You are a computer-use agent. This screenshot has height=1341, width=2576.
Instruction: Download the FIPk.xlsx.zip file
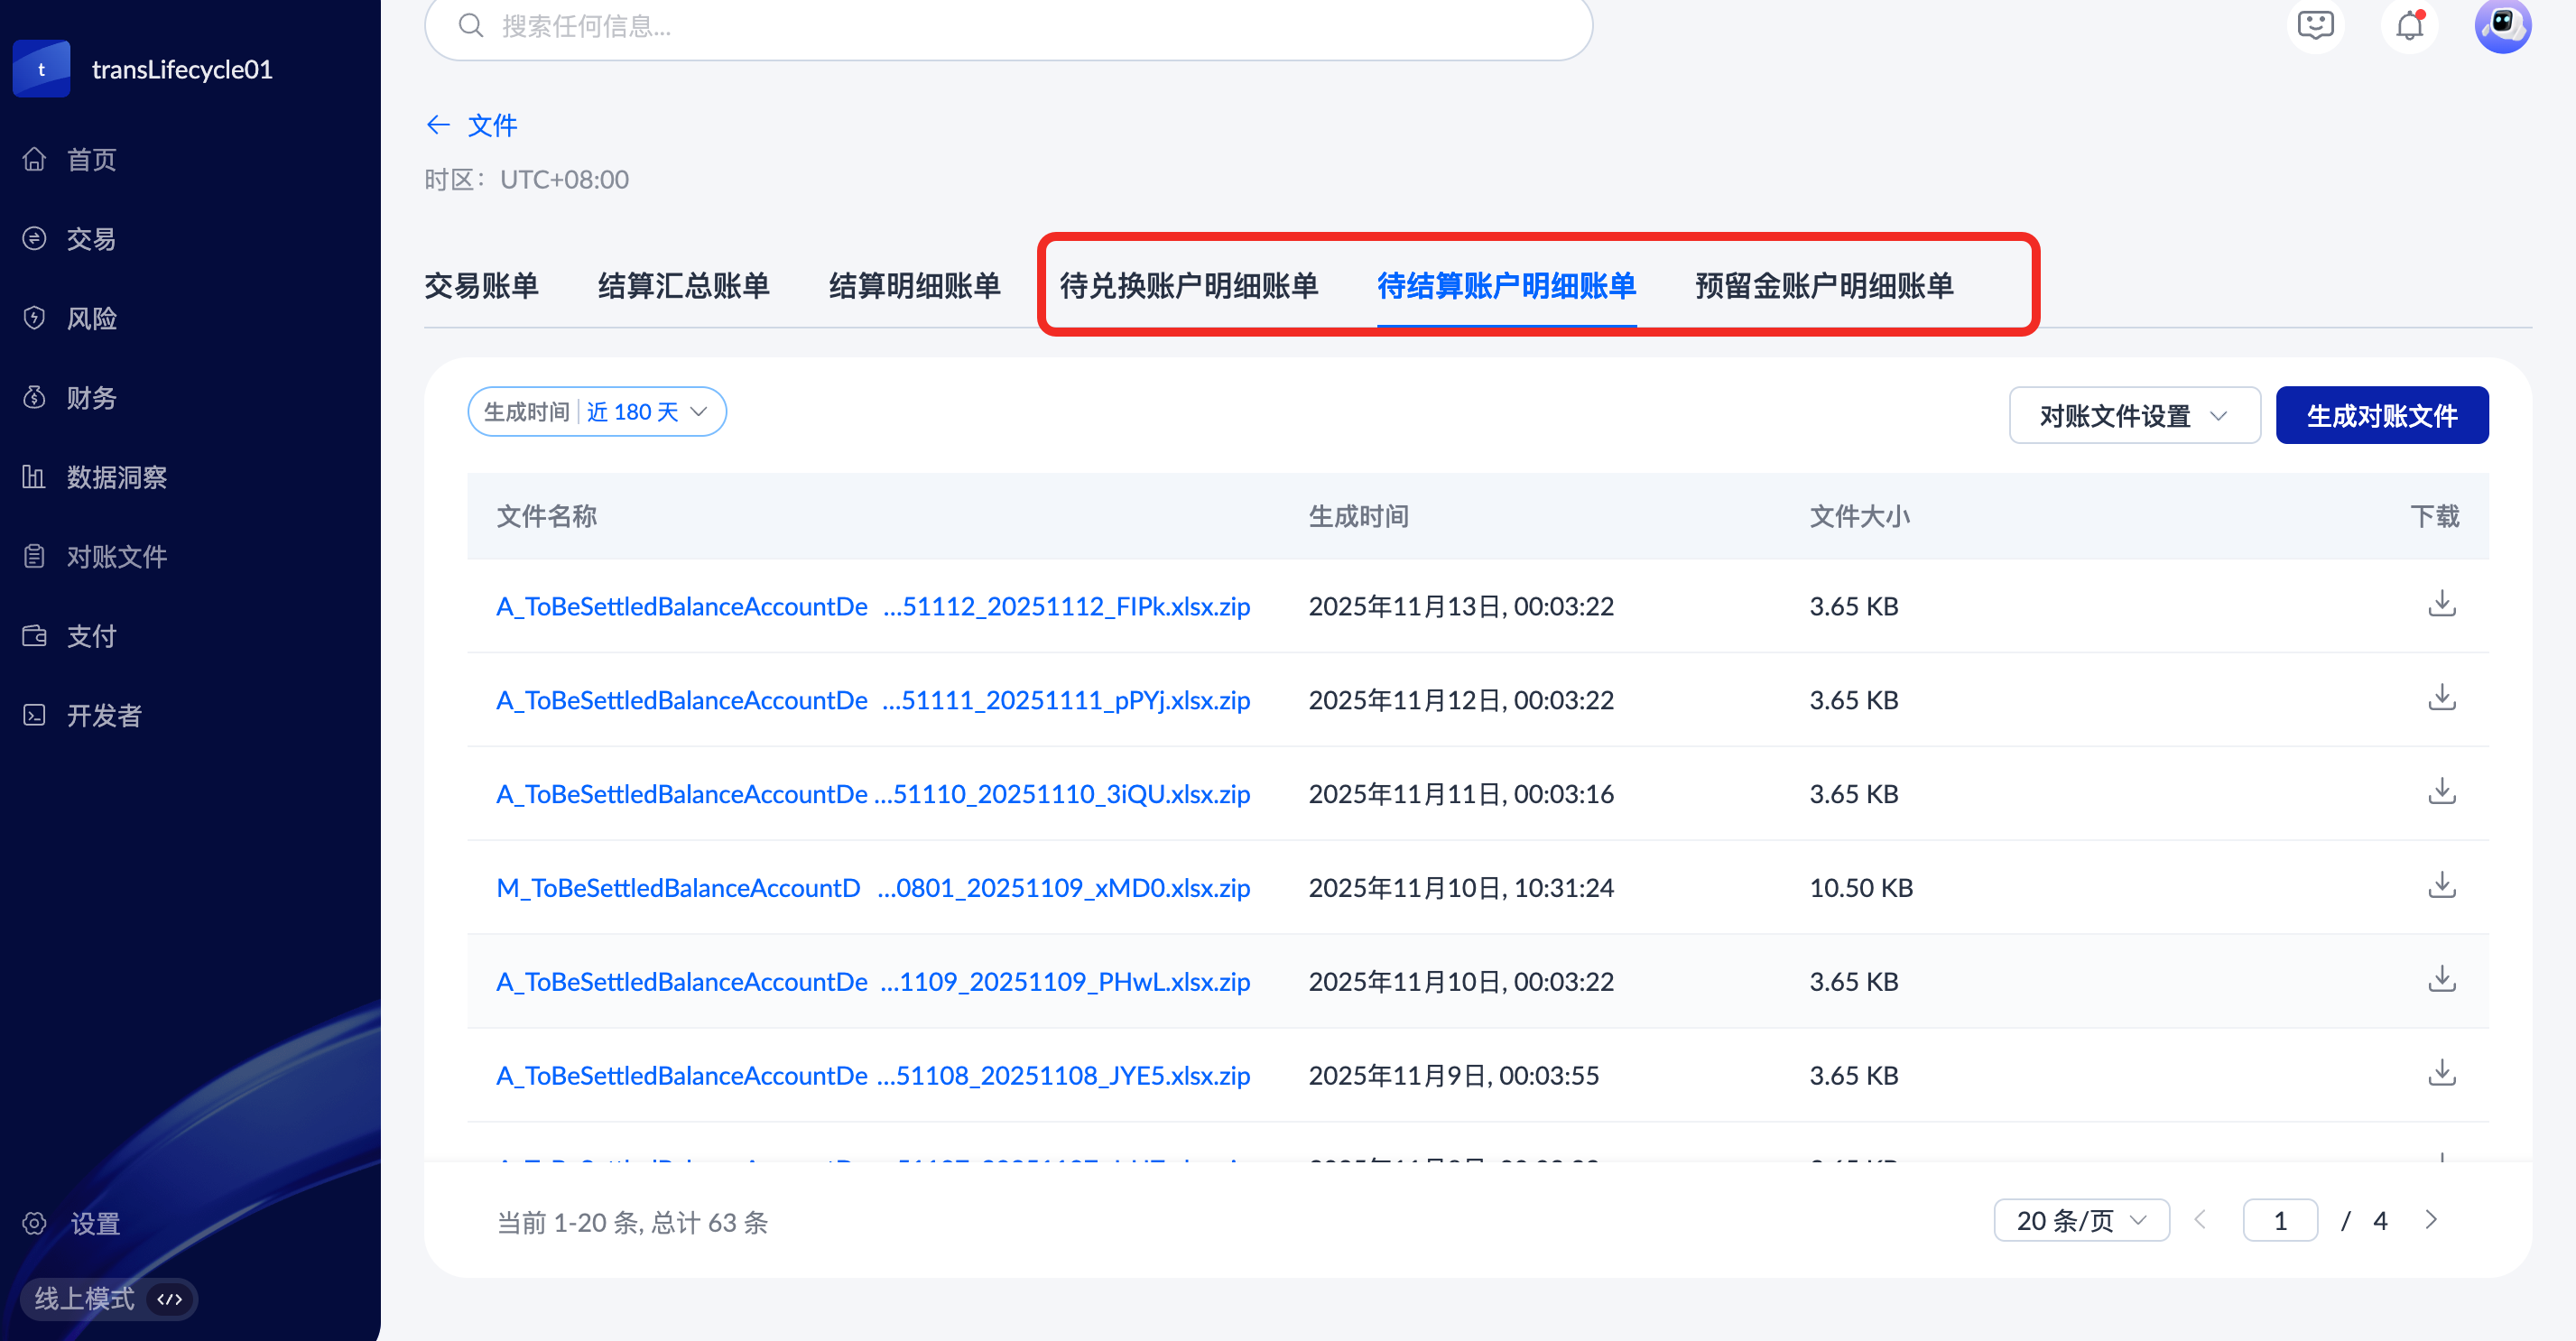[x=2441, y=604]
